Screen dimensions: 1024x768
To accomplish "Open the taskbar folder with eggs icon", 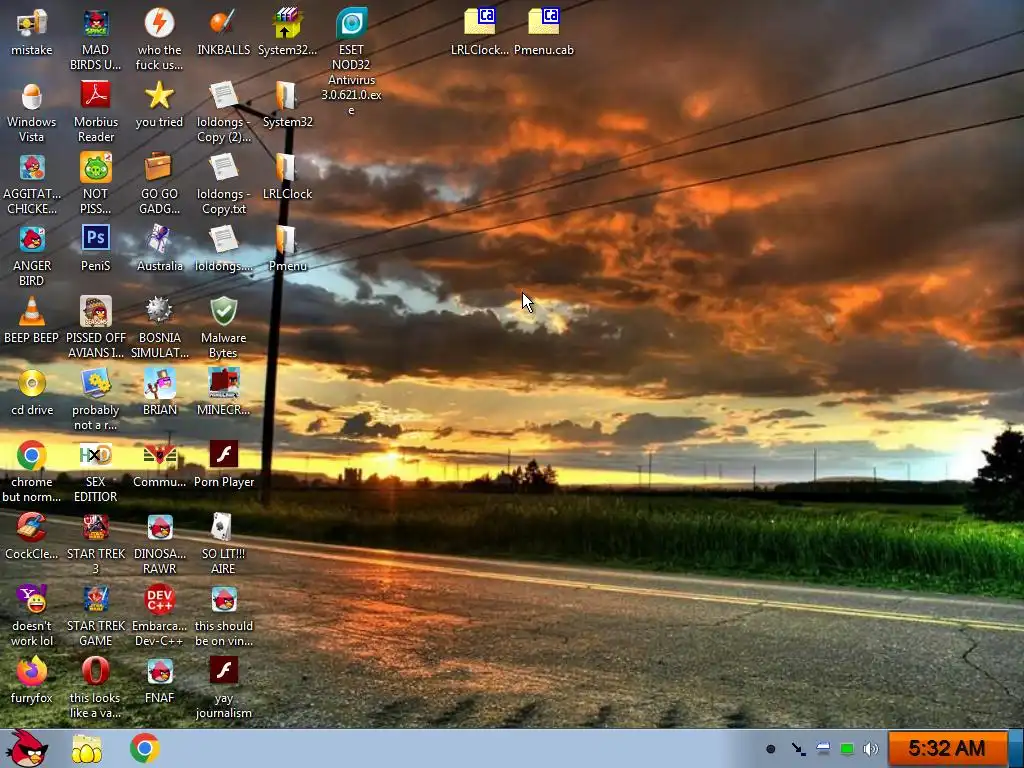I will pos(87,749).
